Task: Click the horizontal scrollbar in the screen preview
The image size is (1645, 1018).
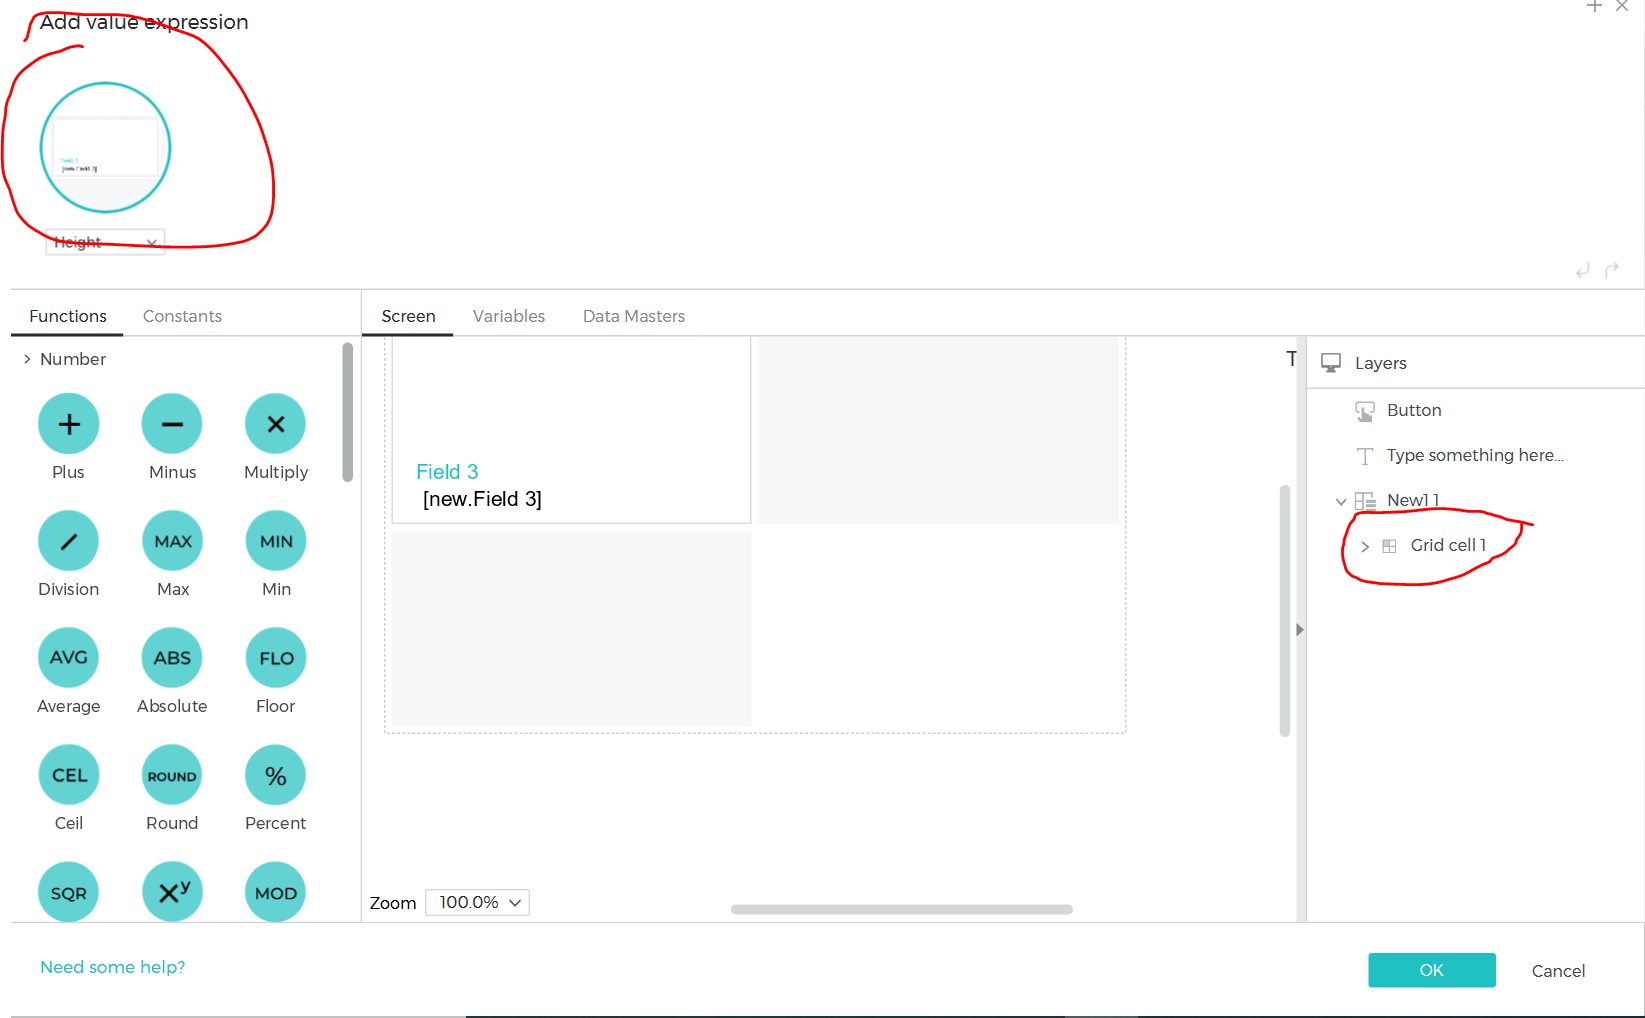Action: point(901,909)
